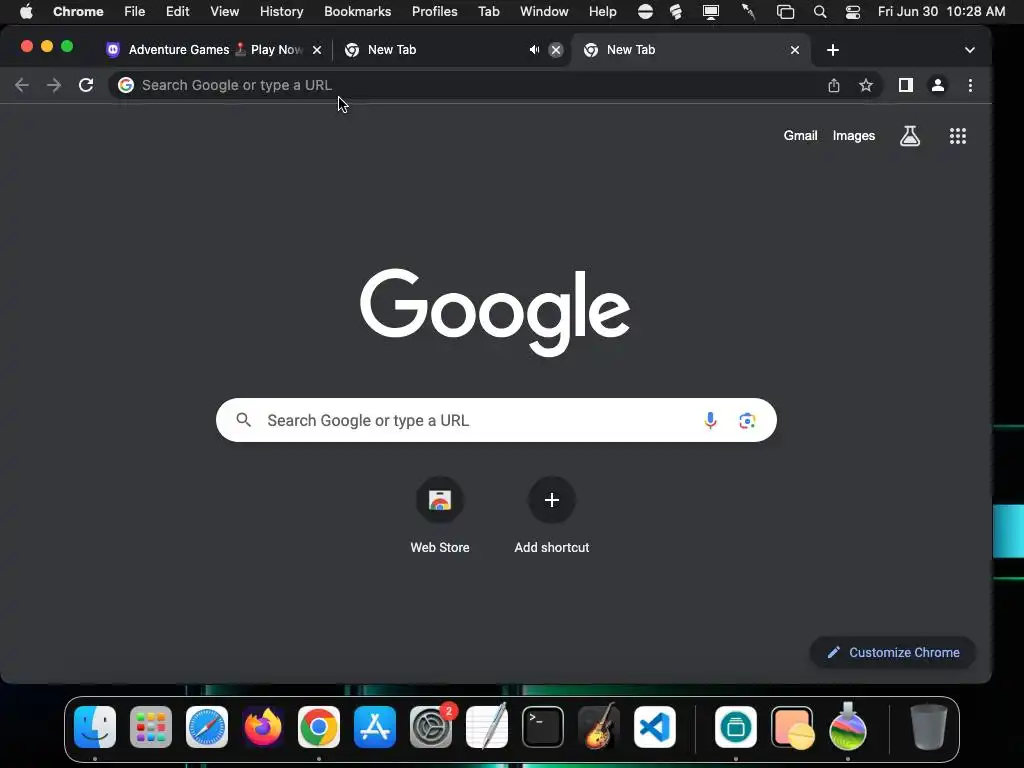Launch Safari from the Dock
This screenshot has height=768, width=1024.
pos(207,727)
